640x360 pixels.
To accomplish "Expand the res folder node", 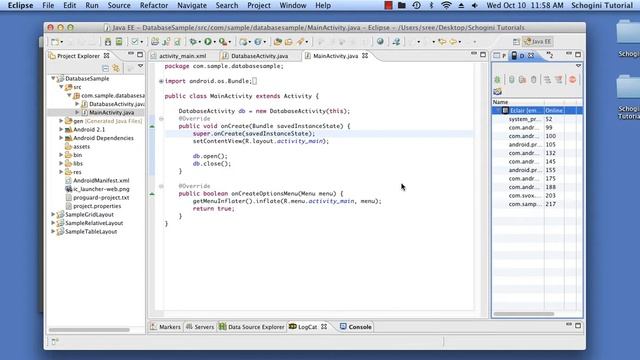I will click(61, 172).
